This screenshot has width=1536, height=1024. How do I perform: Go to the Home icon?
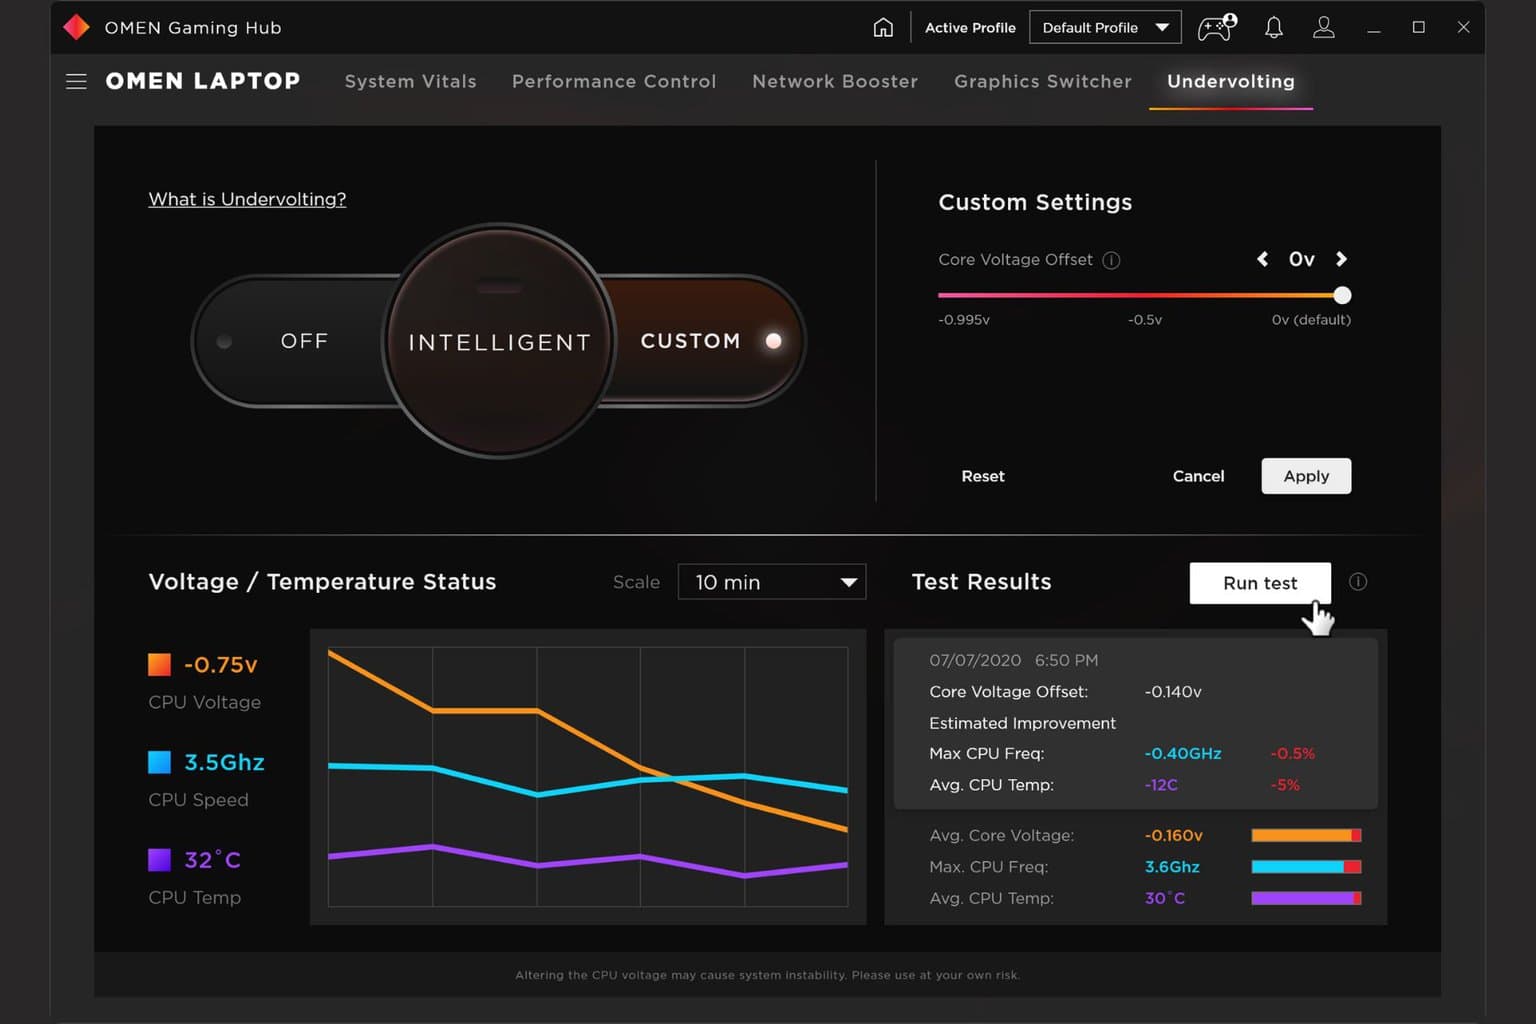coord(883,27)
